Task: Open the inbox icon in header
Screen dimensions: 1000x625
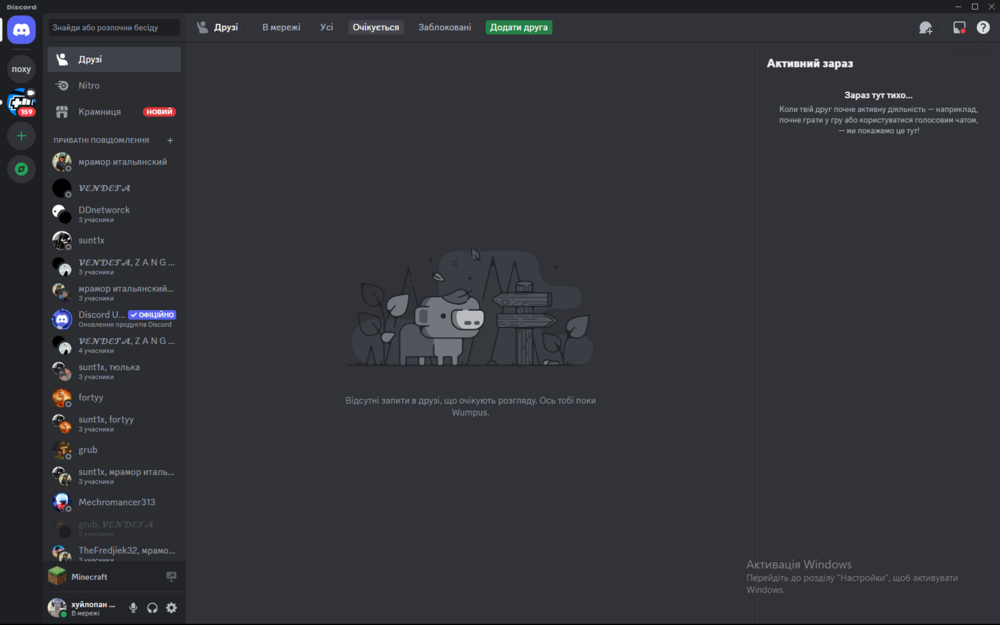Action: click(x=959, y=27)
